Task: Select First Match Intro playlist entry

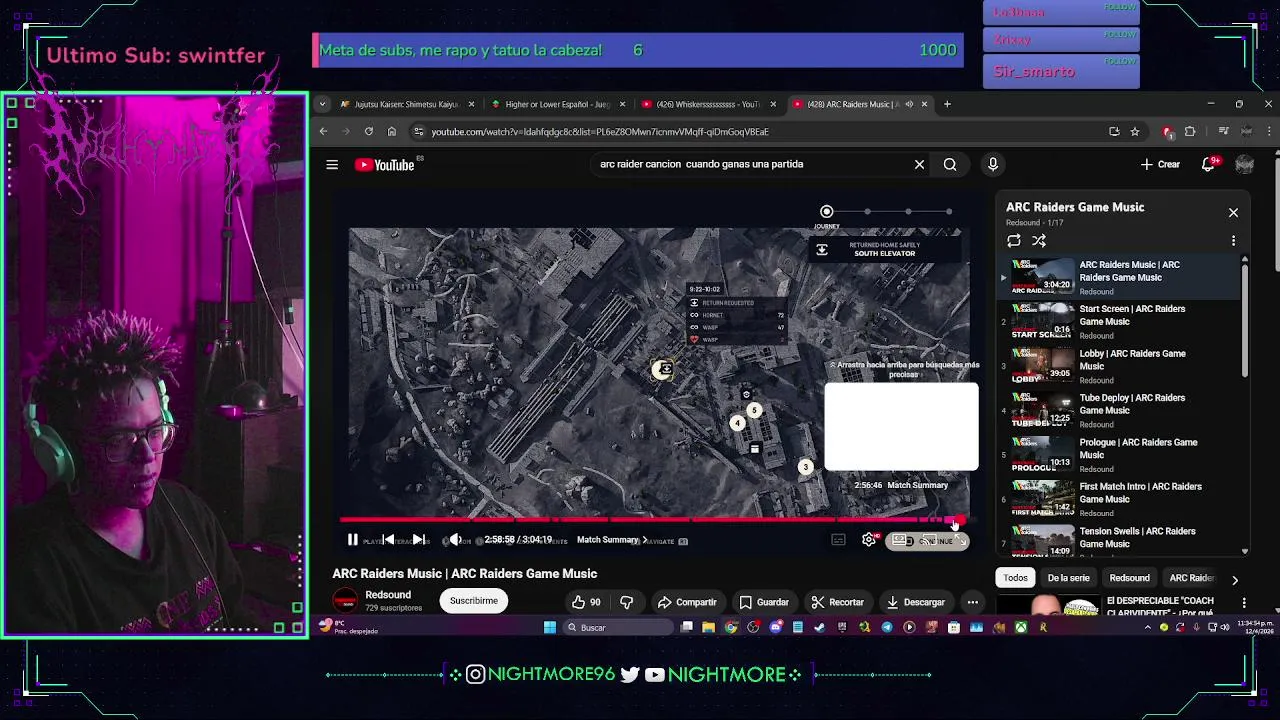Action: (x=1120, y=499)
